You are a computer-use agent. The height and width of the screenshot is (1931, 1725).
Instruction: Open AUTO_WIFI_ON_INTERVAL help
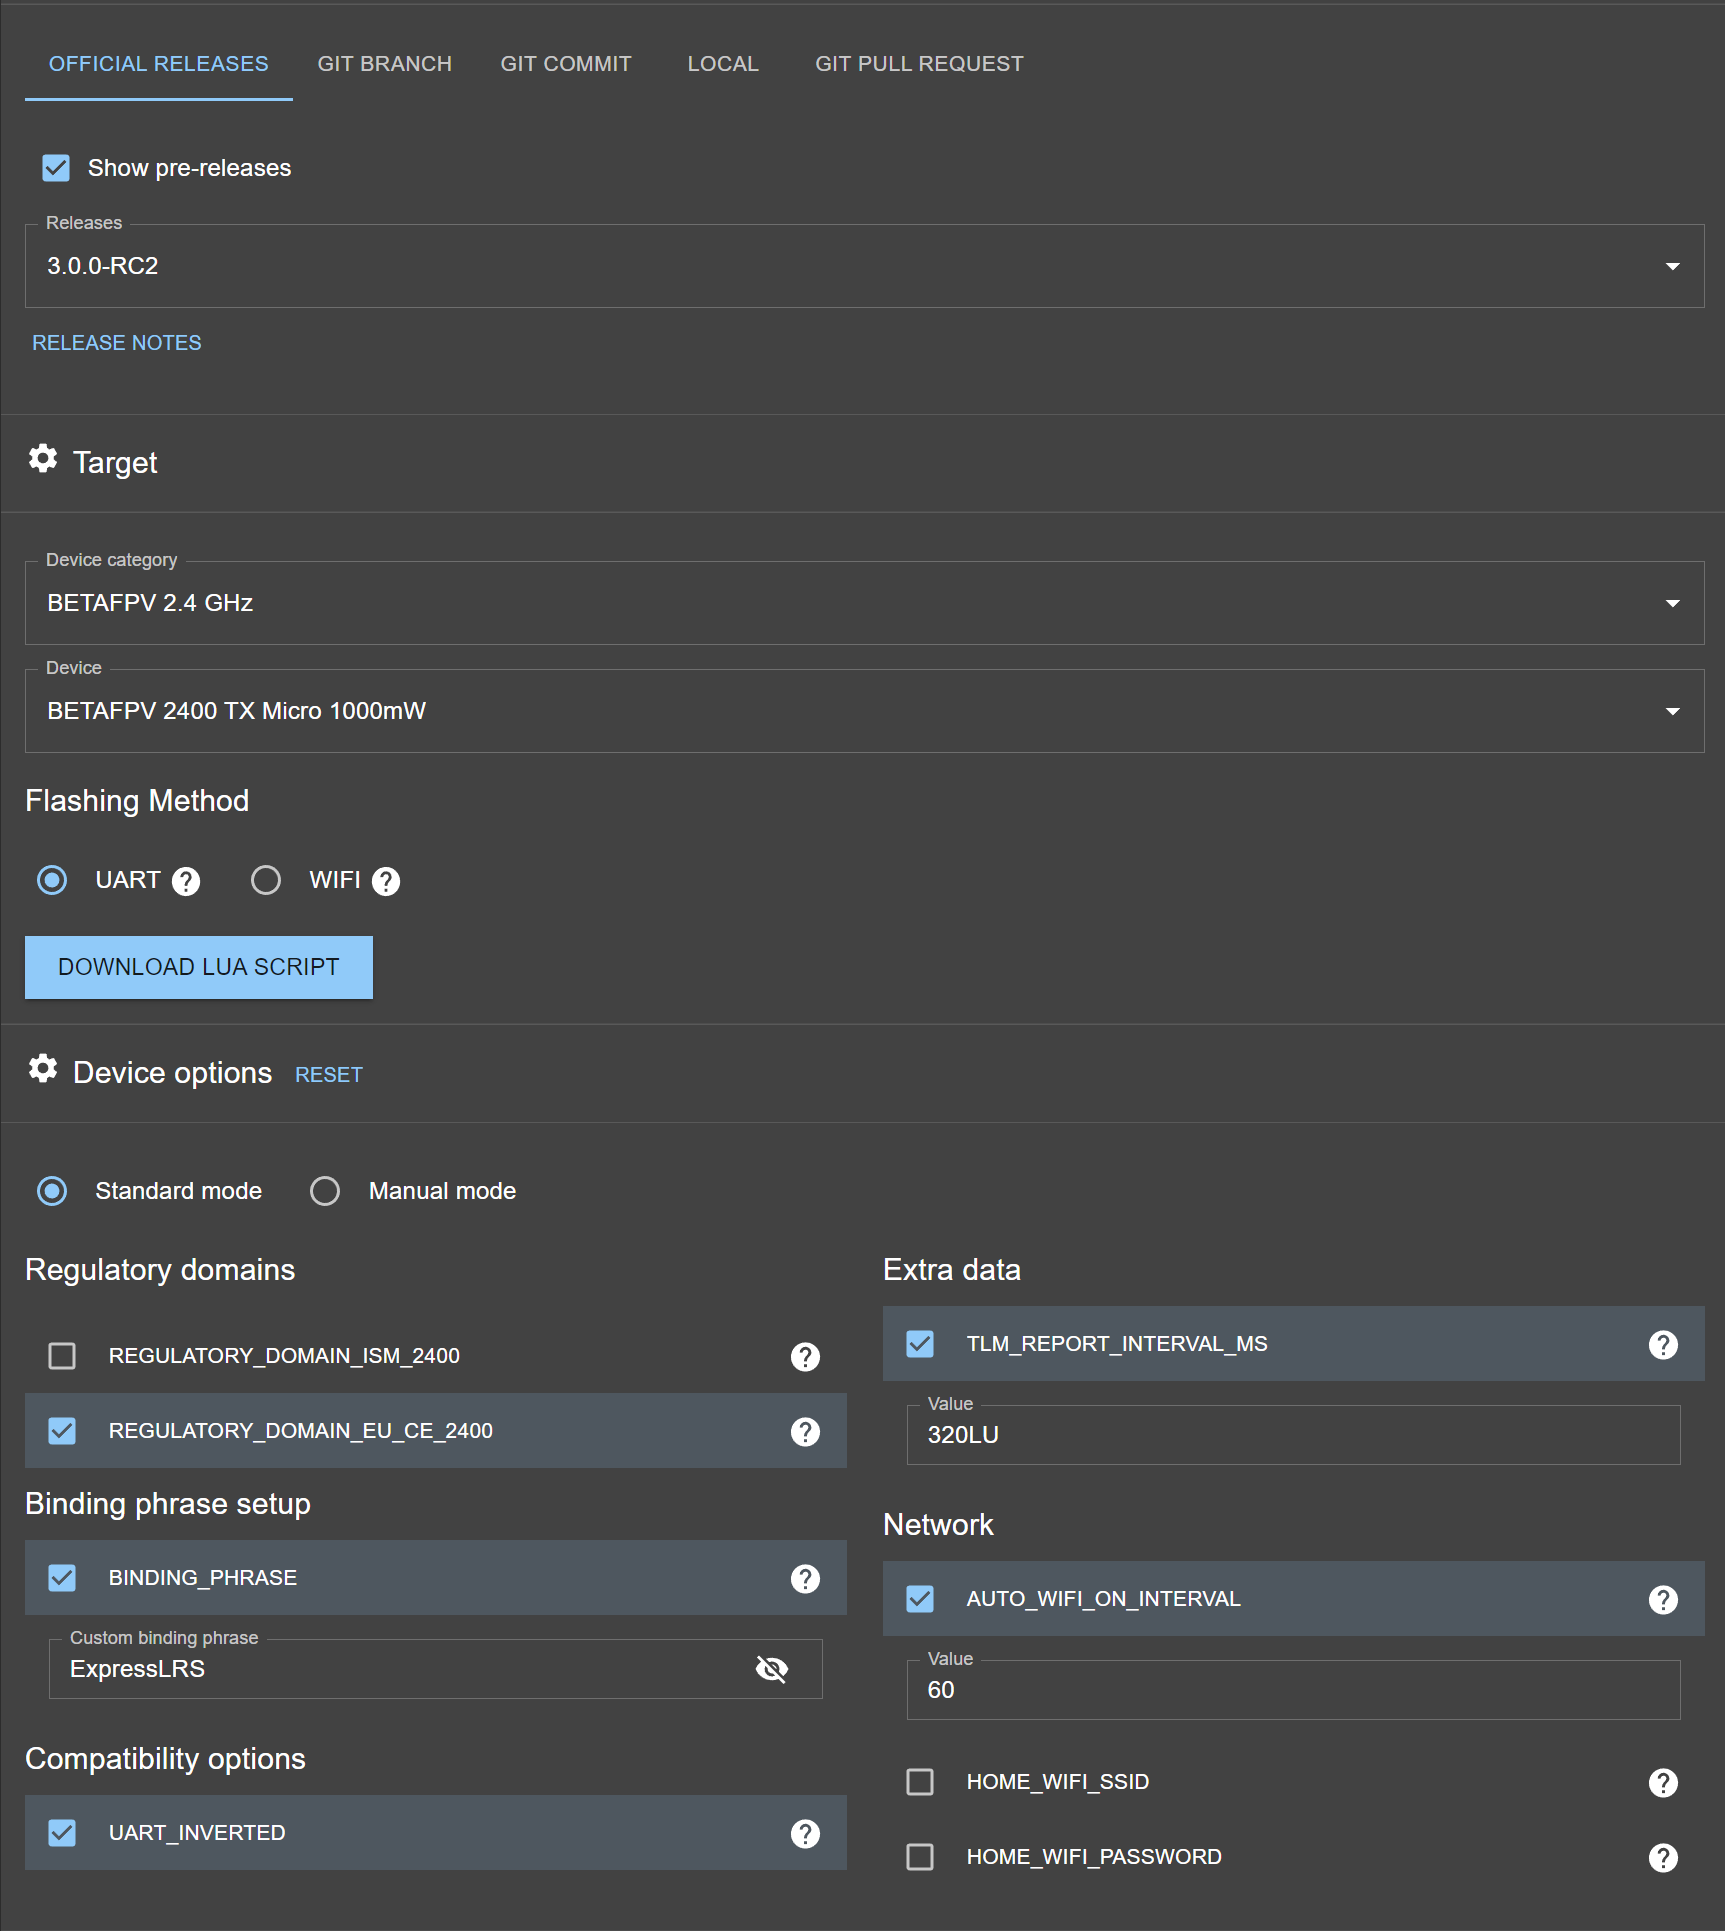[1663, 1599]
